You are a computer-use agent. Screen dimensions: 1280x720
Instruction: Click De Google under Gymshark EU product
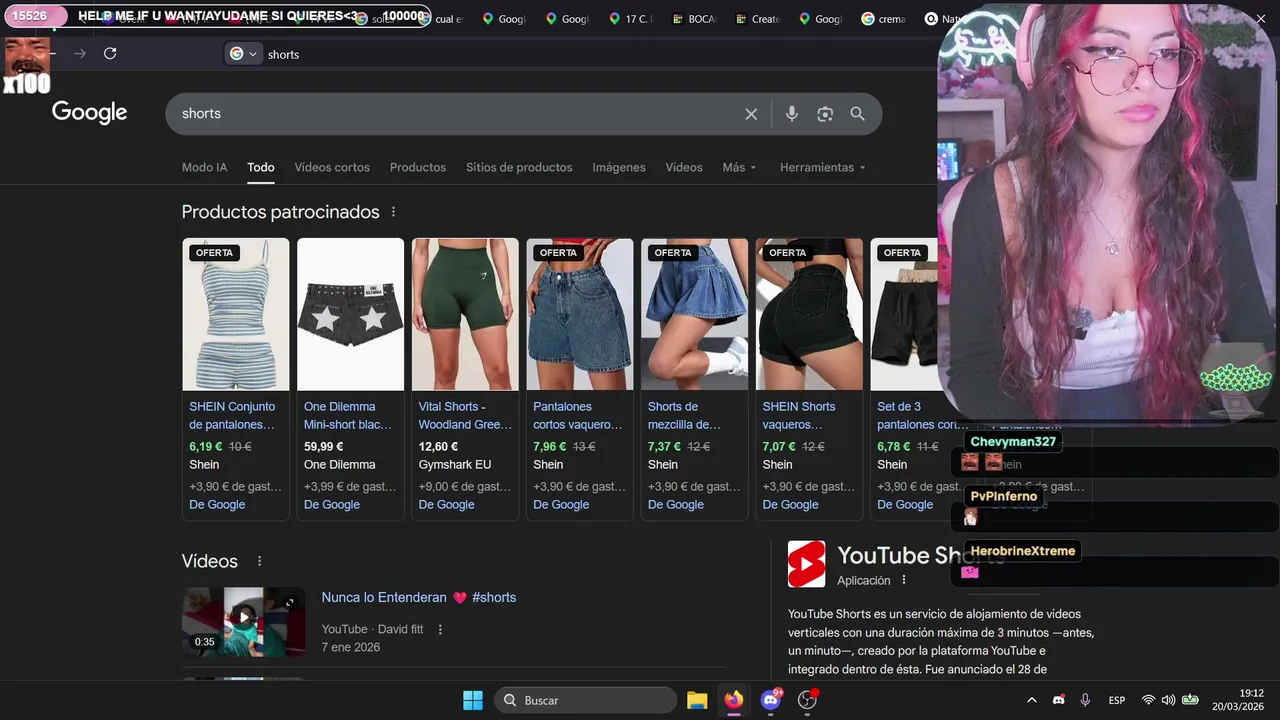pos(446,505)
